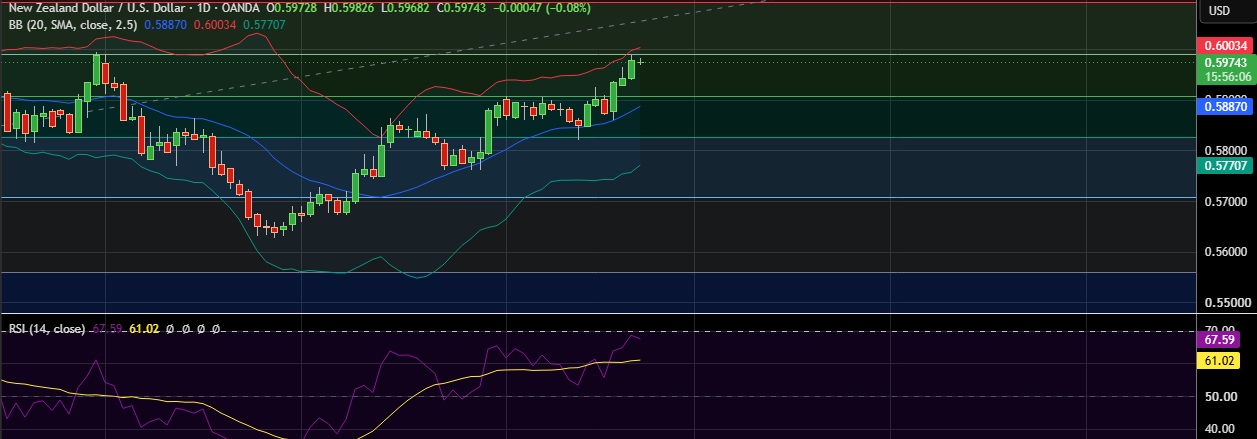Click the 50.00 RSI scale label
Image resolution: width=1257 pixels, height=439 pixels.
1222,397
